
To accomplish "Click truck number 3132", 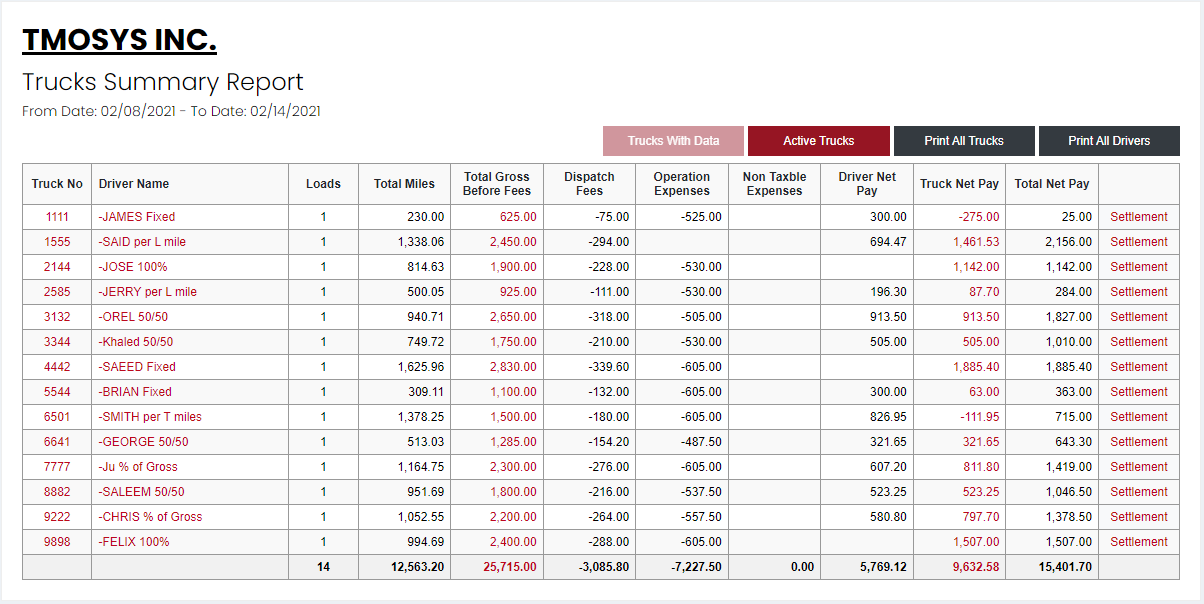I will click(57, 317).
